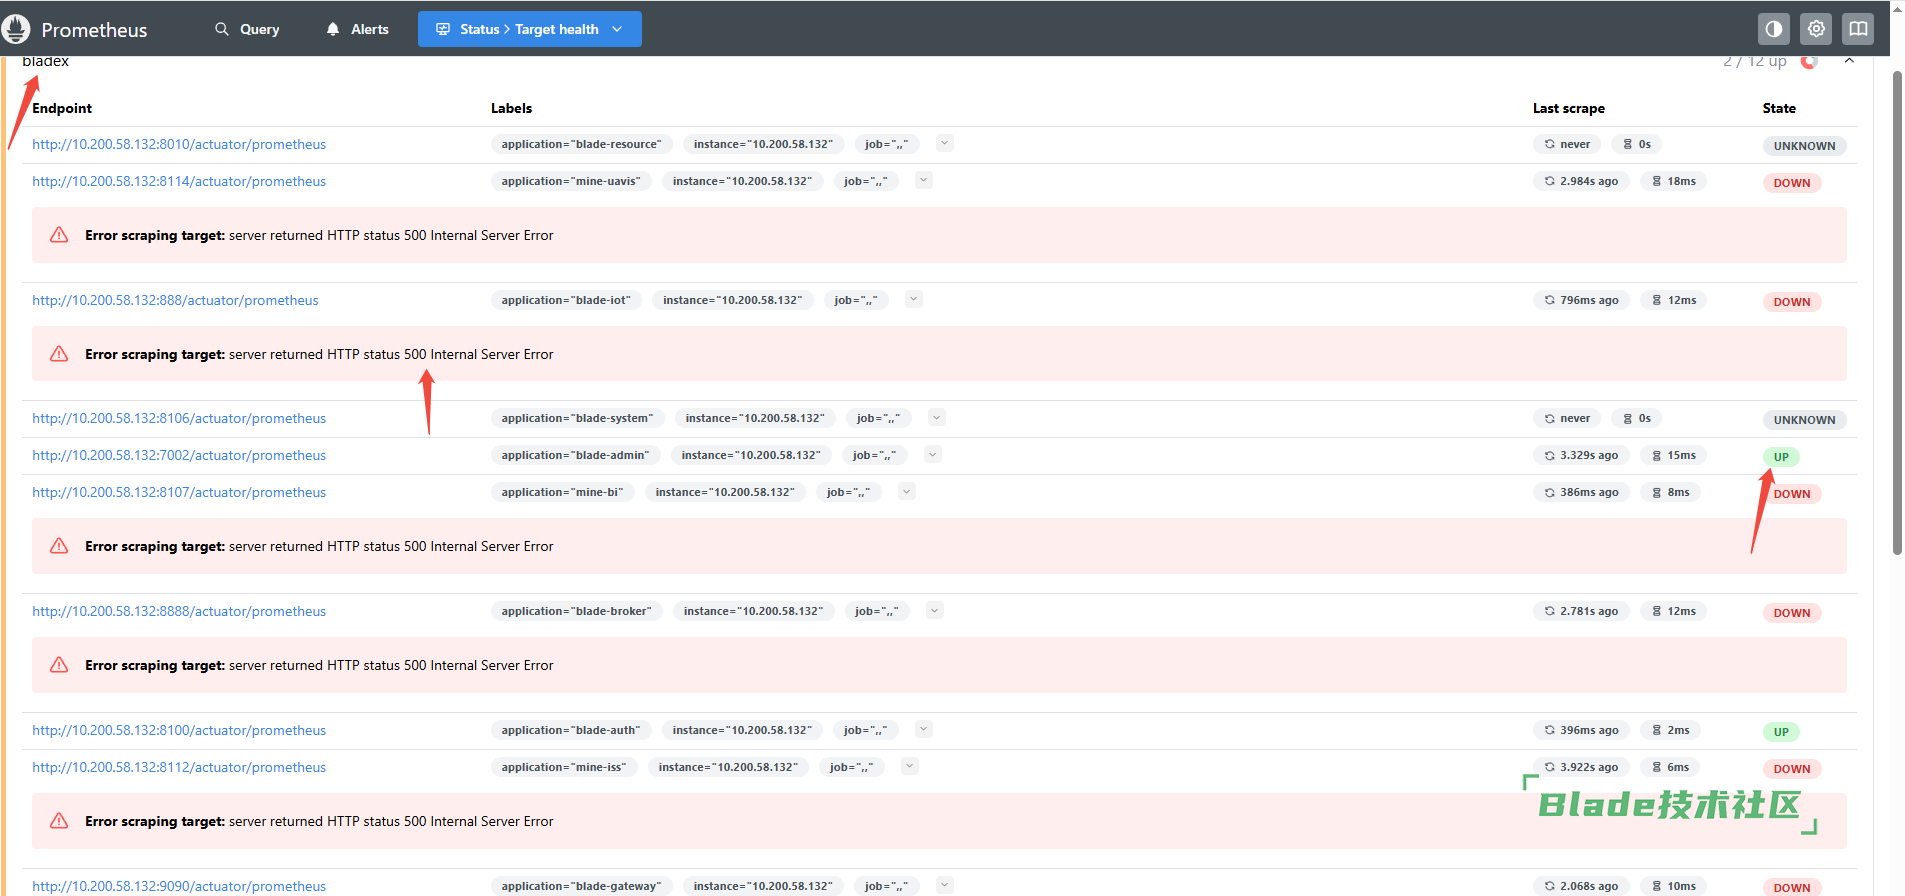1905x896 pixels.
Task: Open the Query page
Action: 247,29
